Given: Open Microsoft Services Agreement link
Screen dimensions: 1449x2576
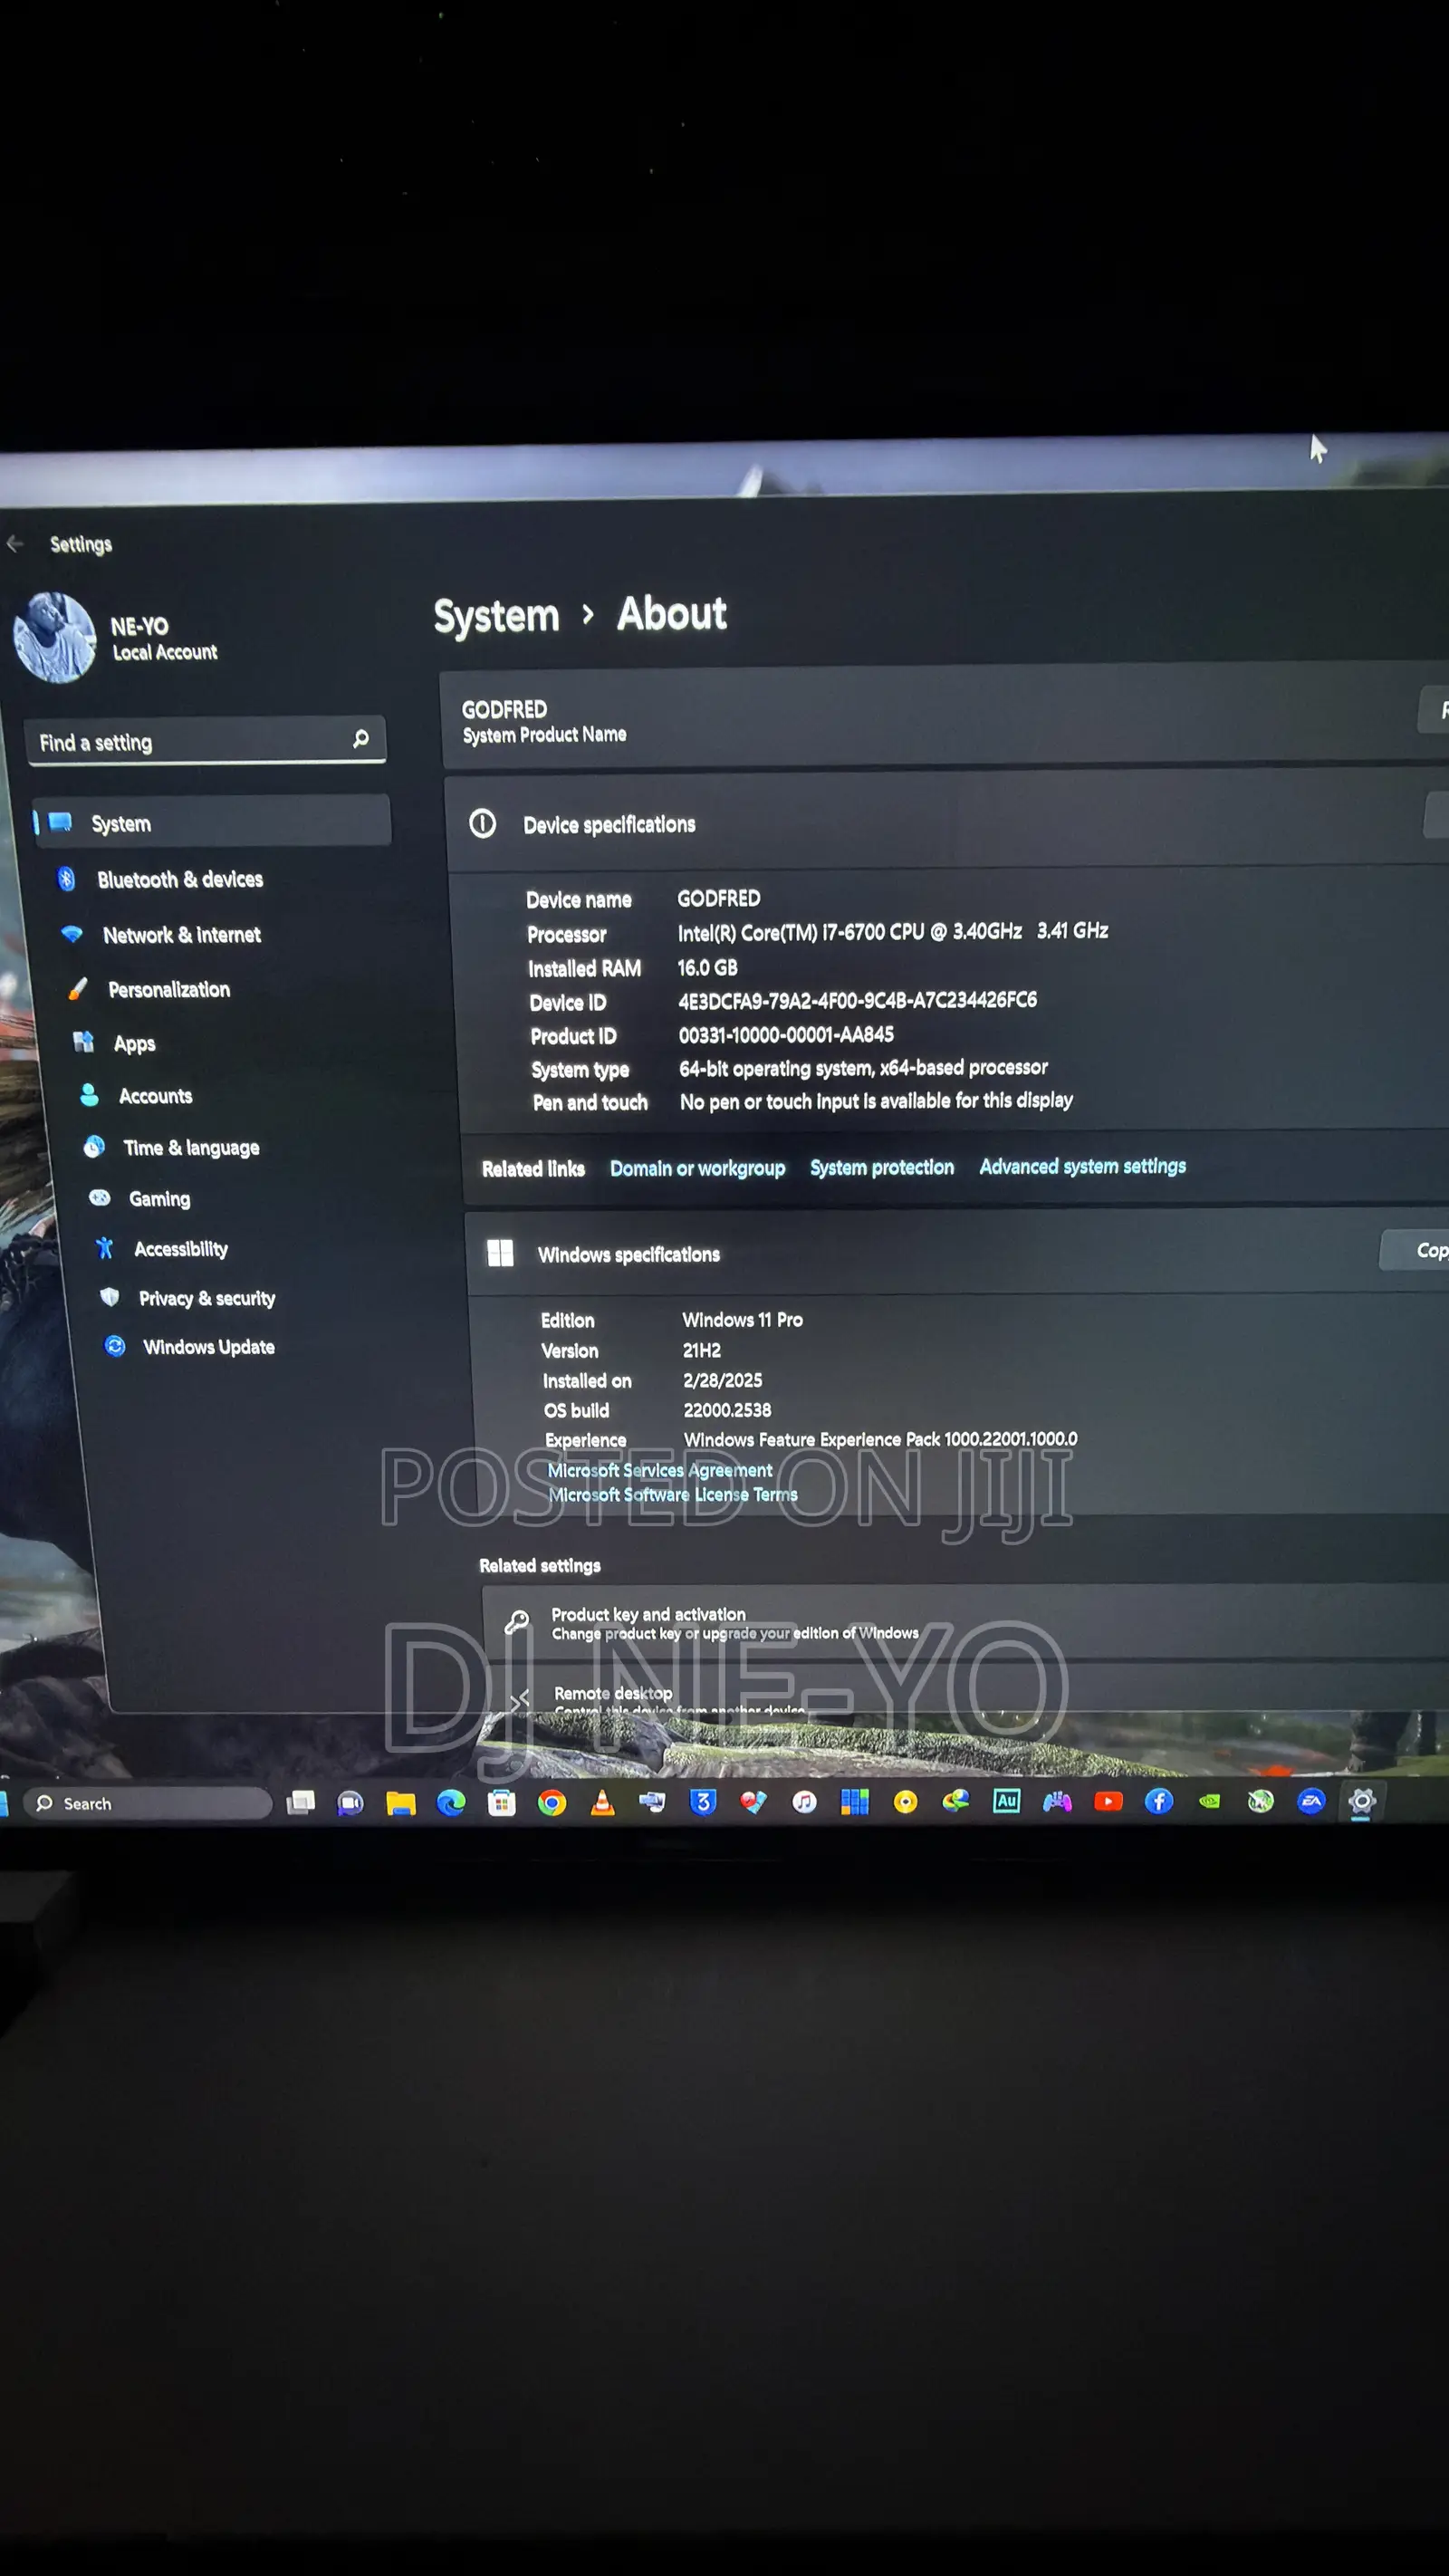Looking at the screenshot, I should coord(660,1470).
